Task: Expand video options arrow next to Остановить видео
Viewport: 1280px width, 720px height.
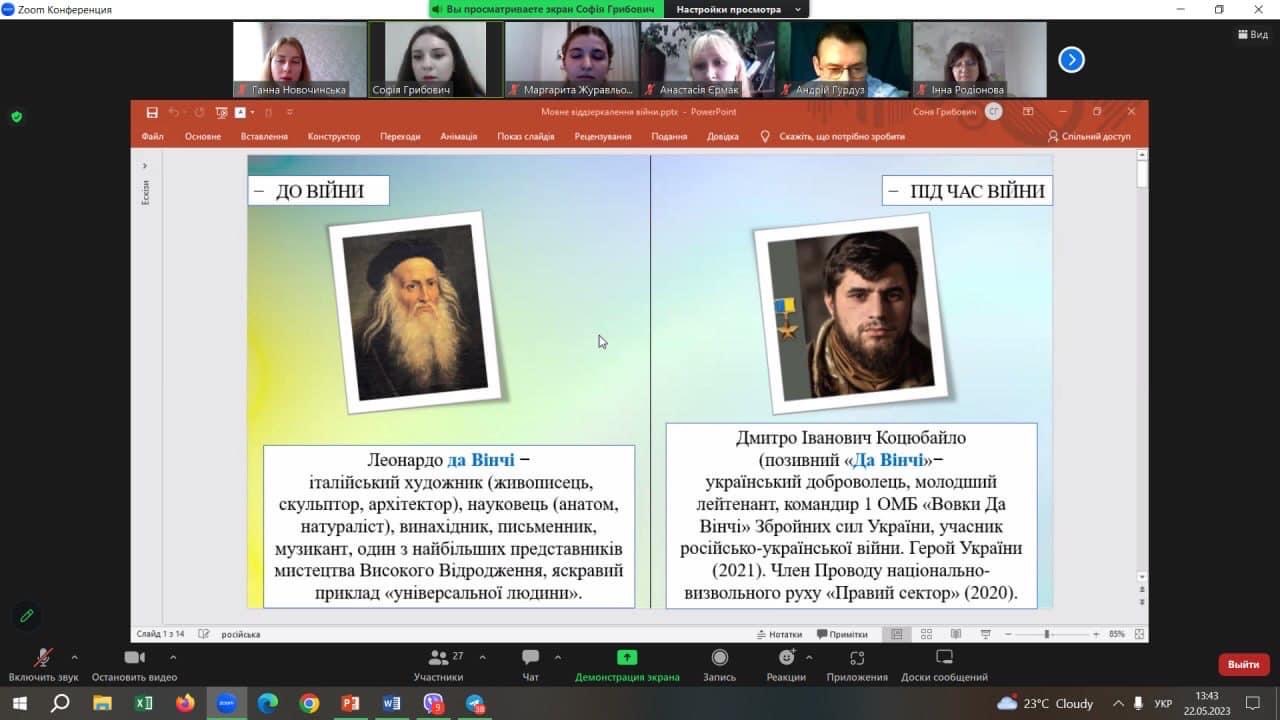Action: pyautogui.click(x=172, y=657)
